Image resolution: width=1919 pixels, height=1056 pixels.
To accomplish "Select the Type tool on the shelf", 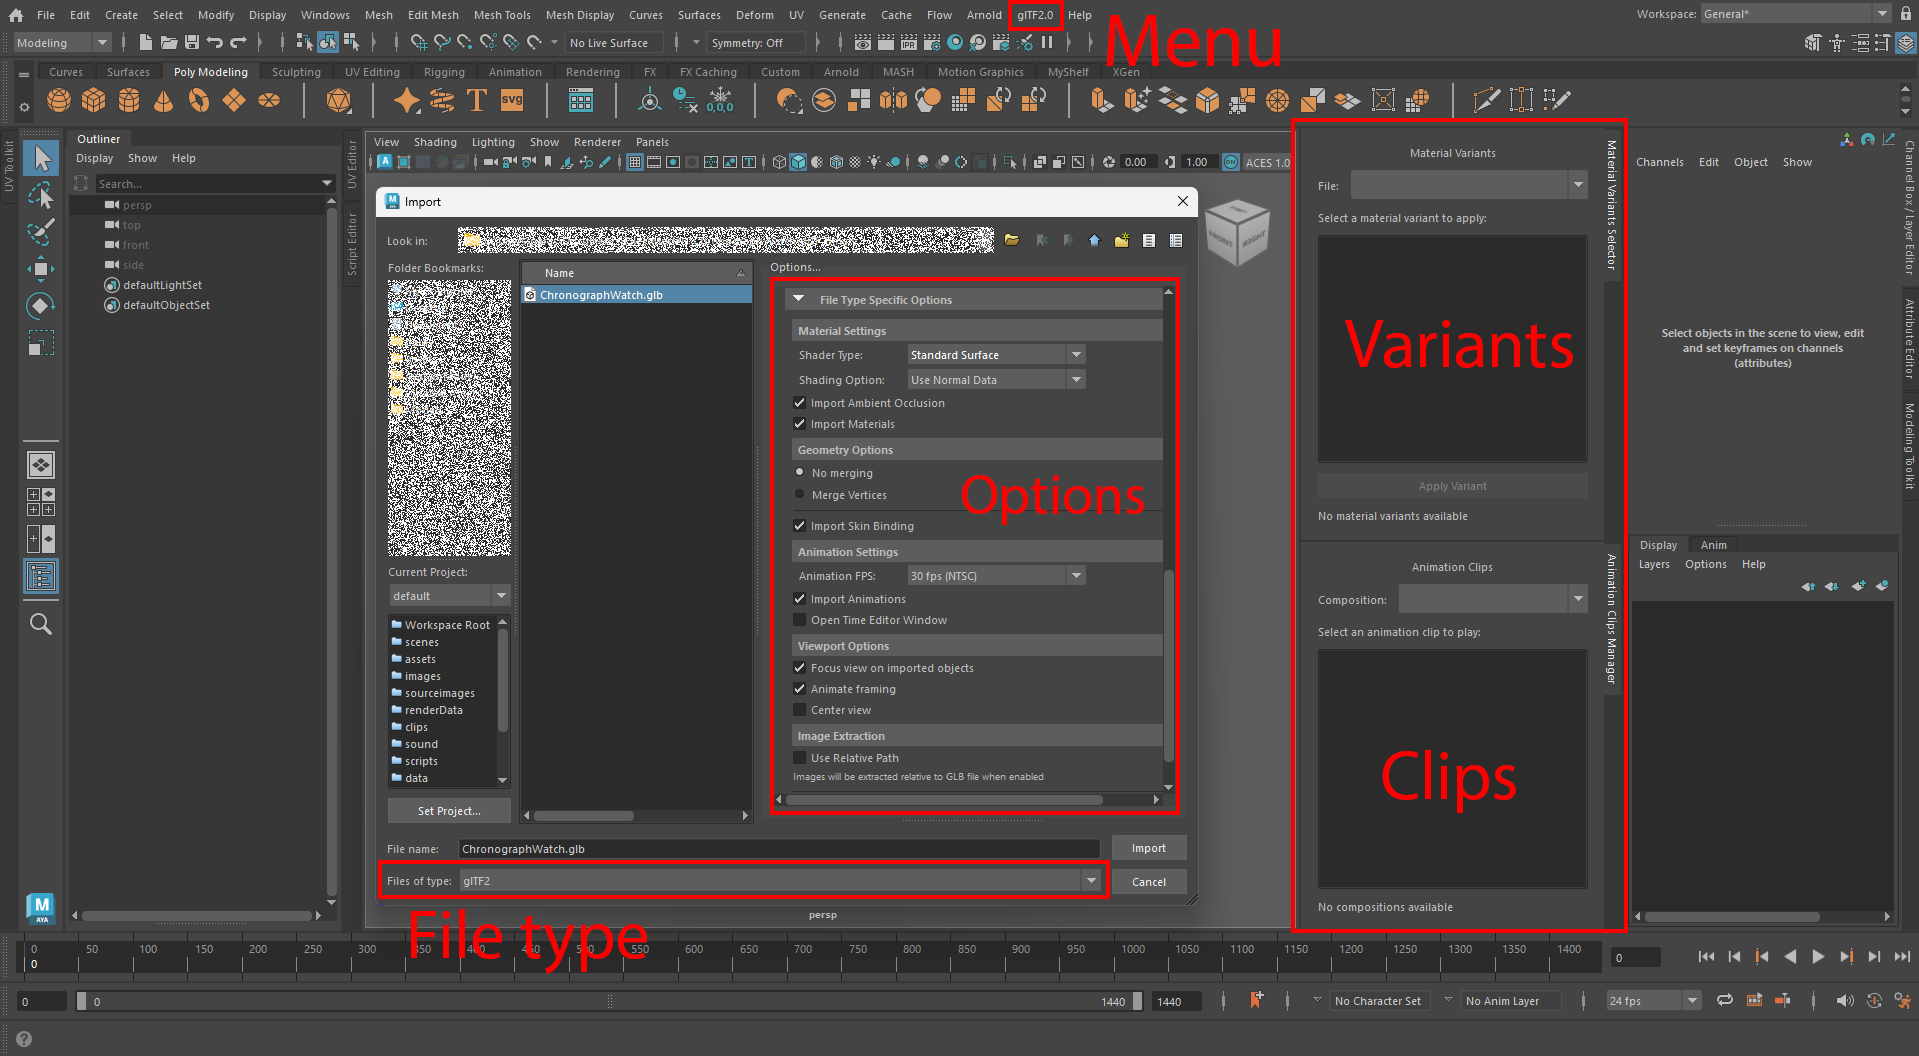I will (477, 100).
